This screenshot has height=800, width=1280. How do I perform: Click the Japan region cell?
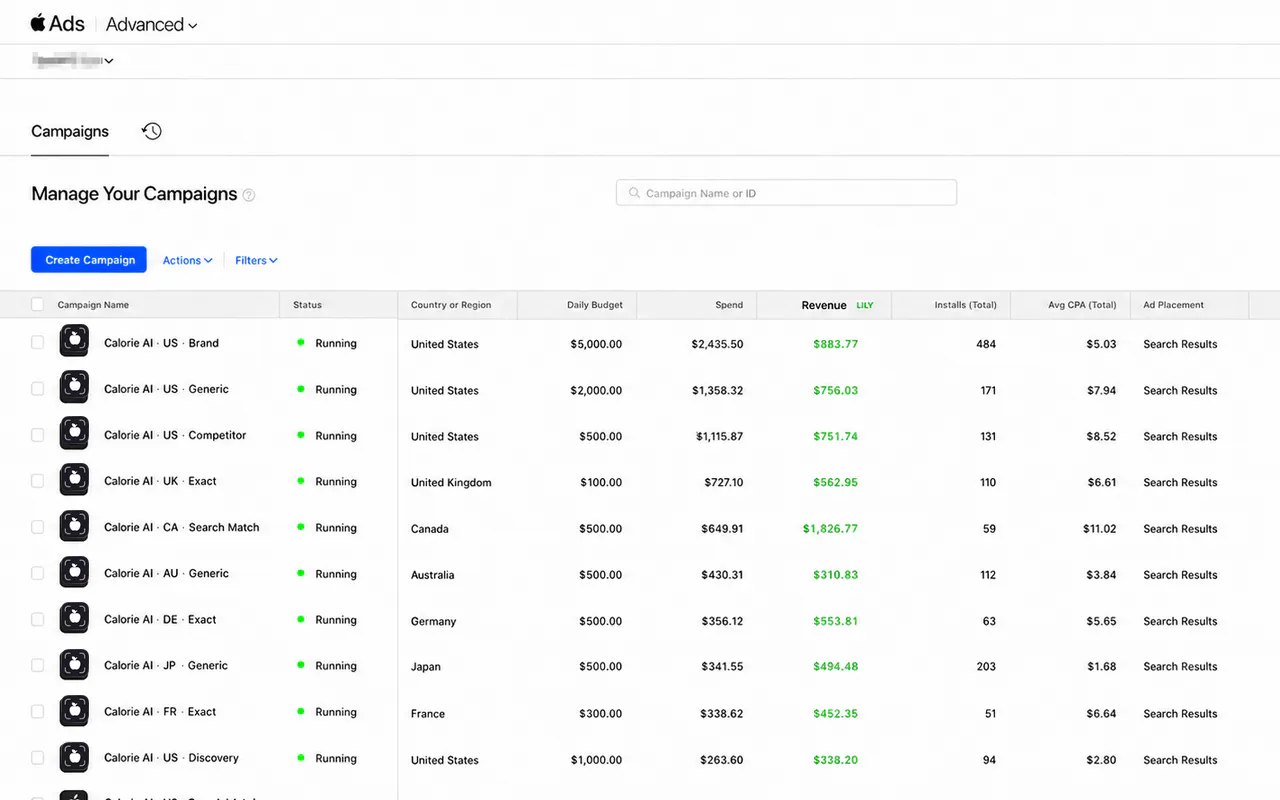click(426, 667)
